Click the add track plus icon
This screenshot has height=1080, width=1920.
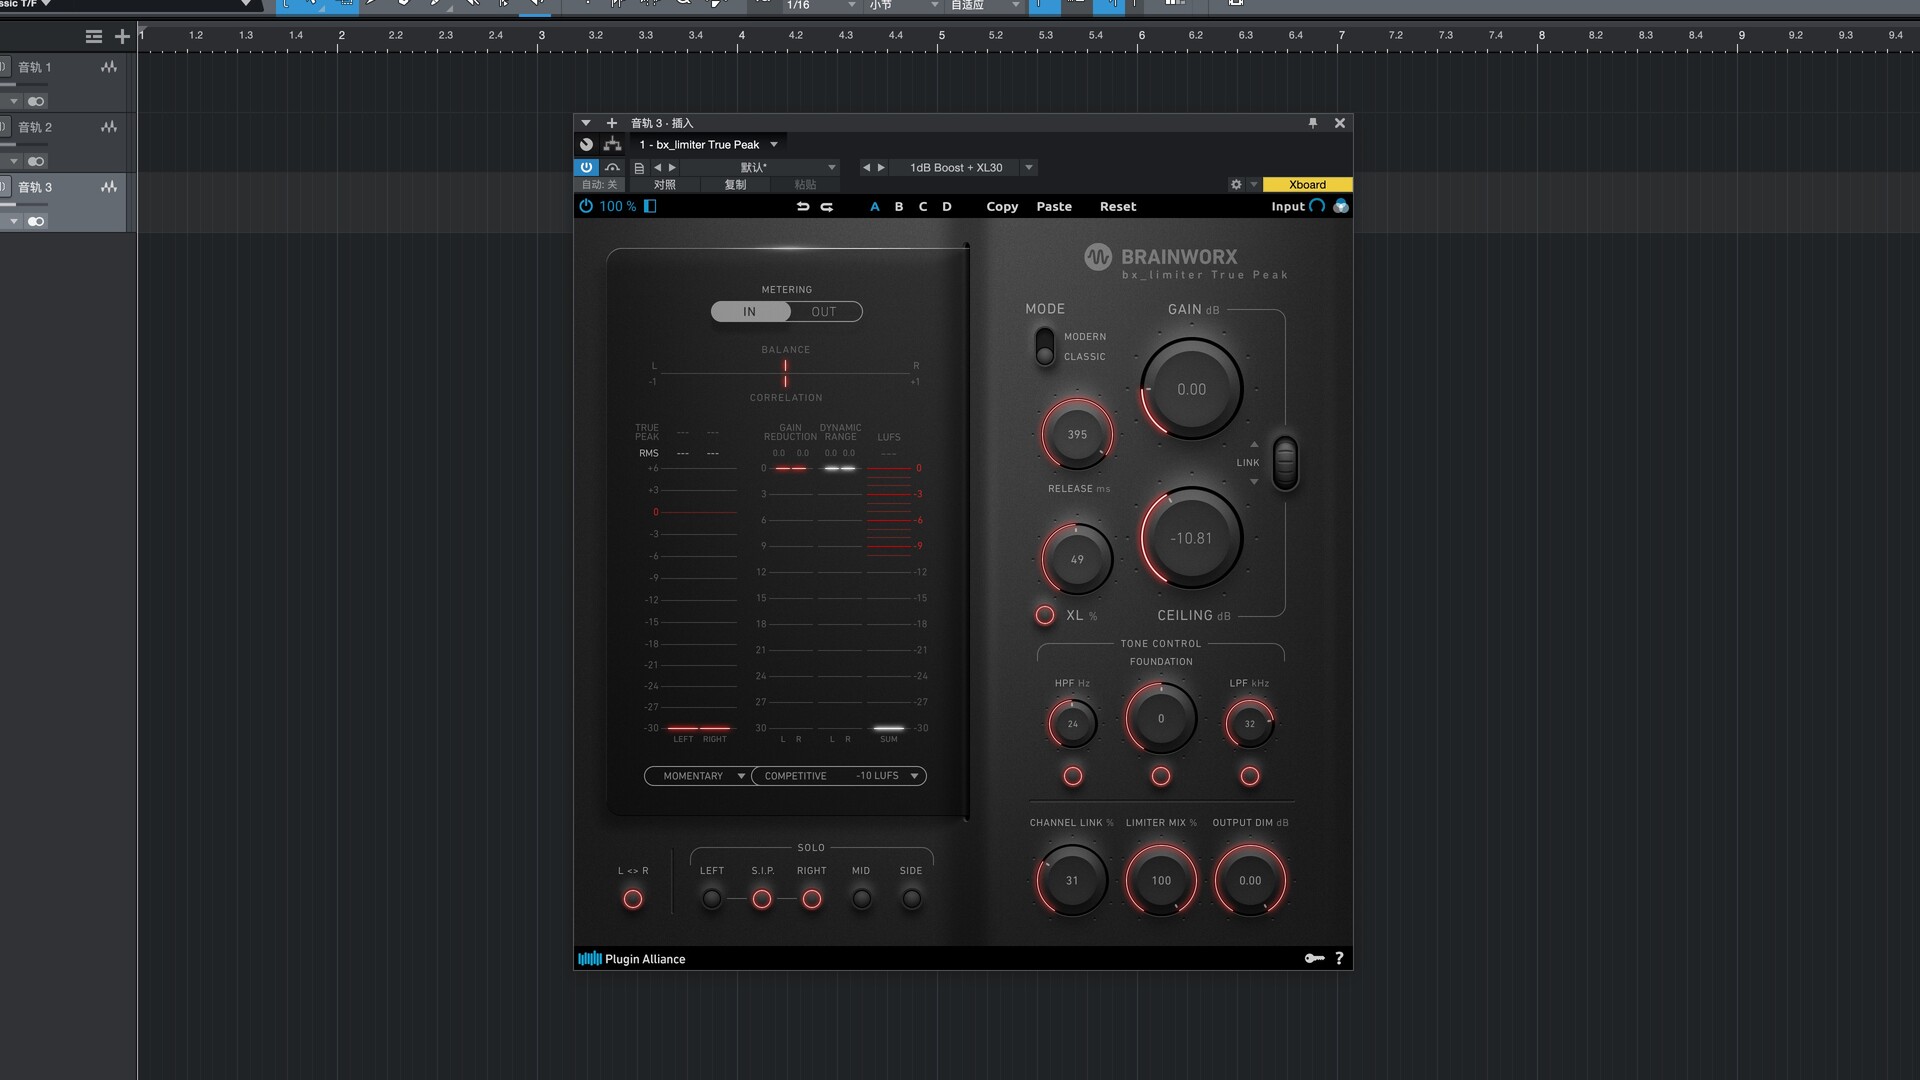tap(122, 36)
